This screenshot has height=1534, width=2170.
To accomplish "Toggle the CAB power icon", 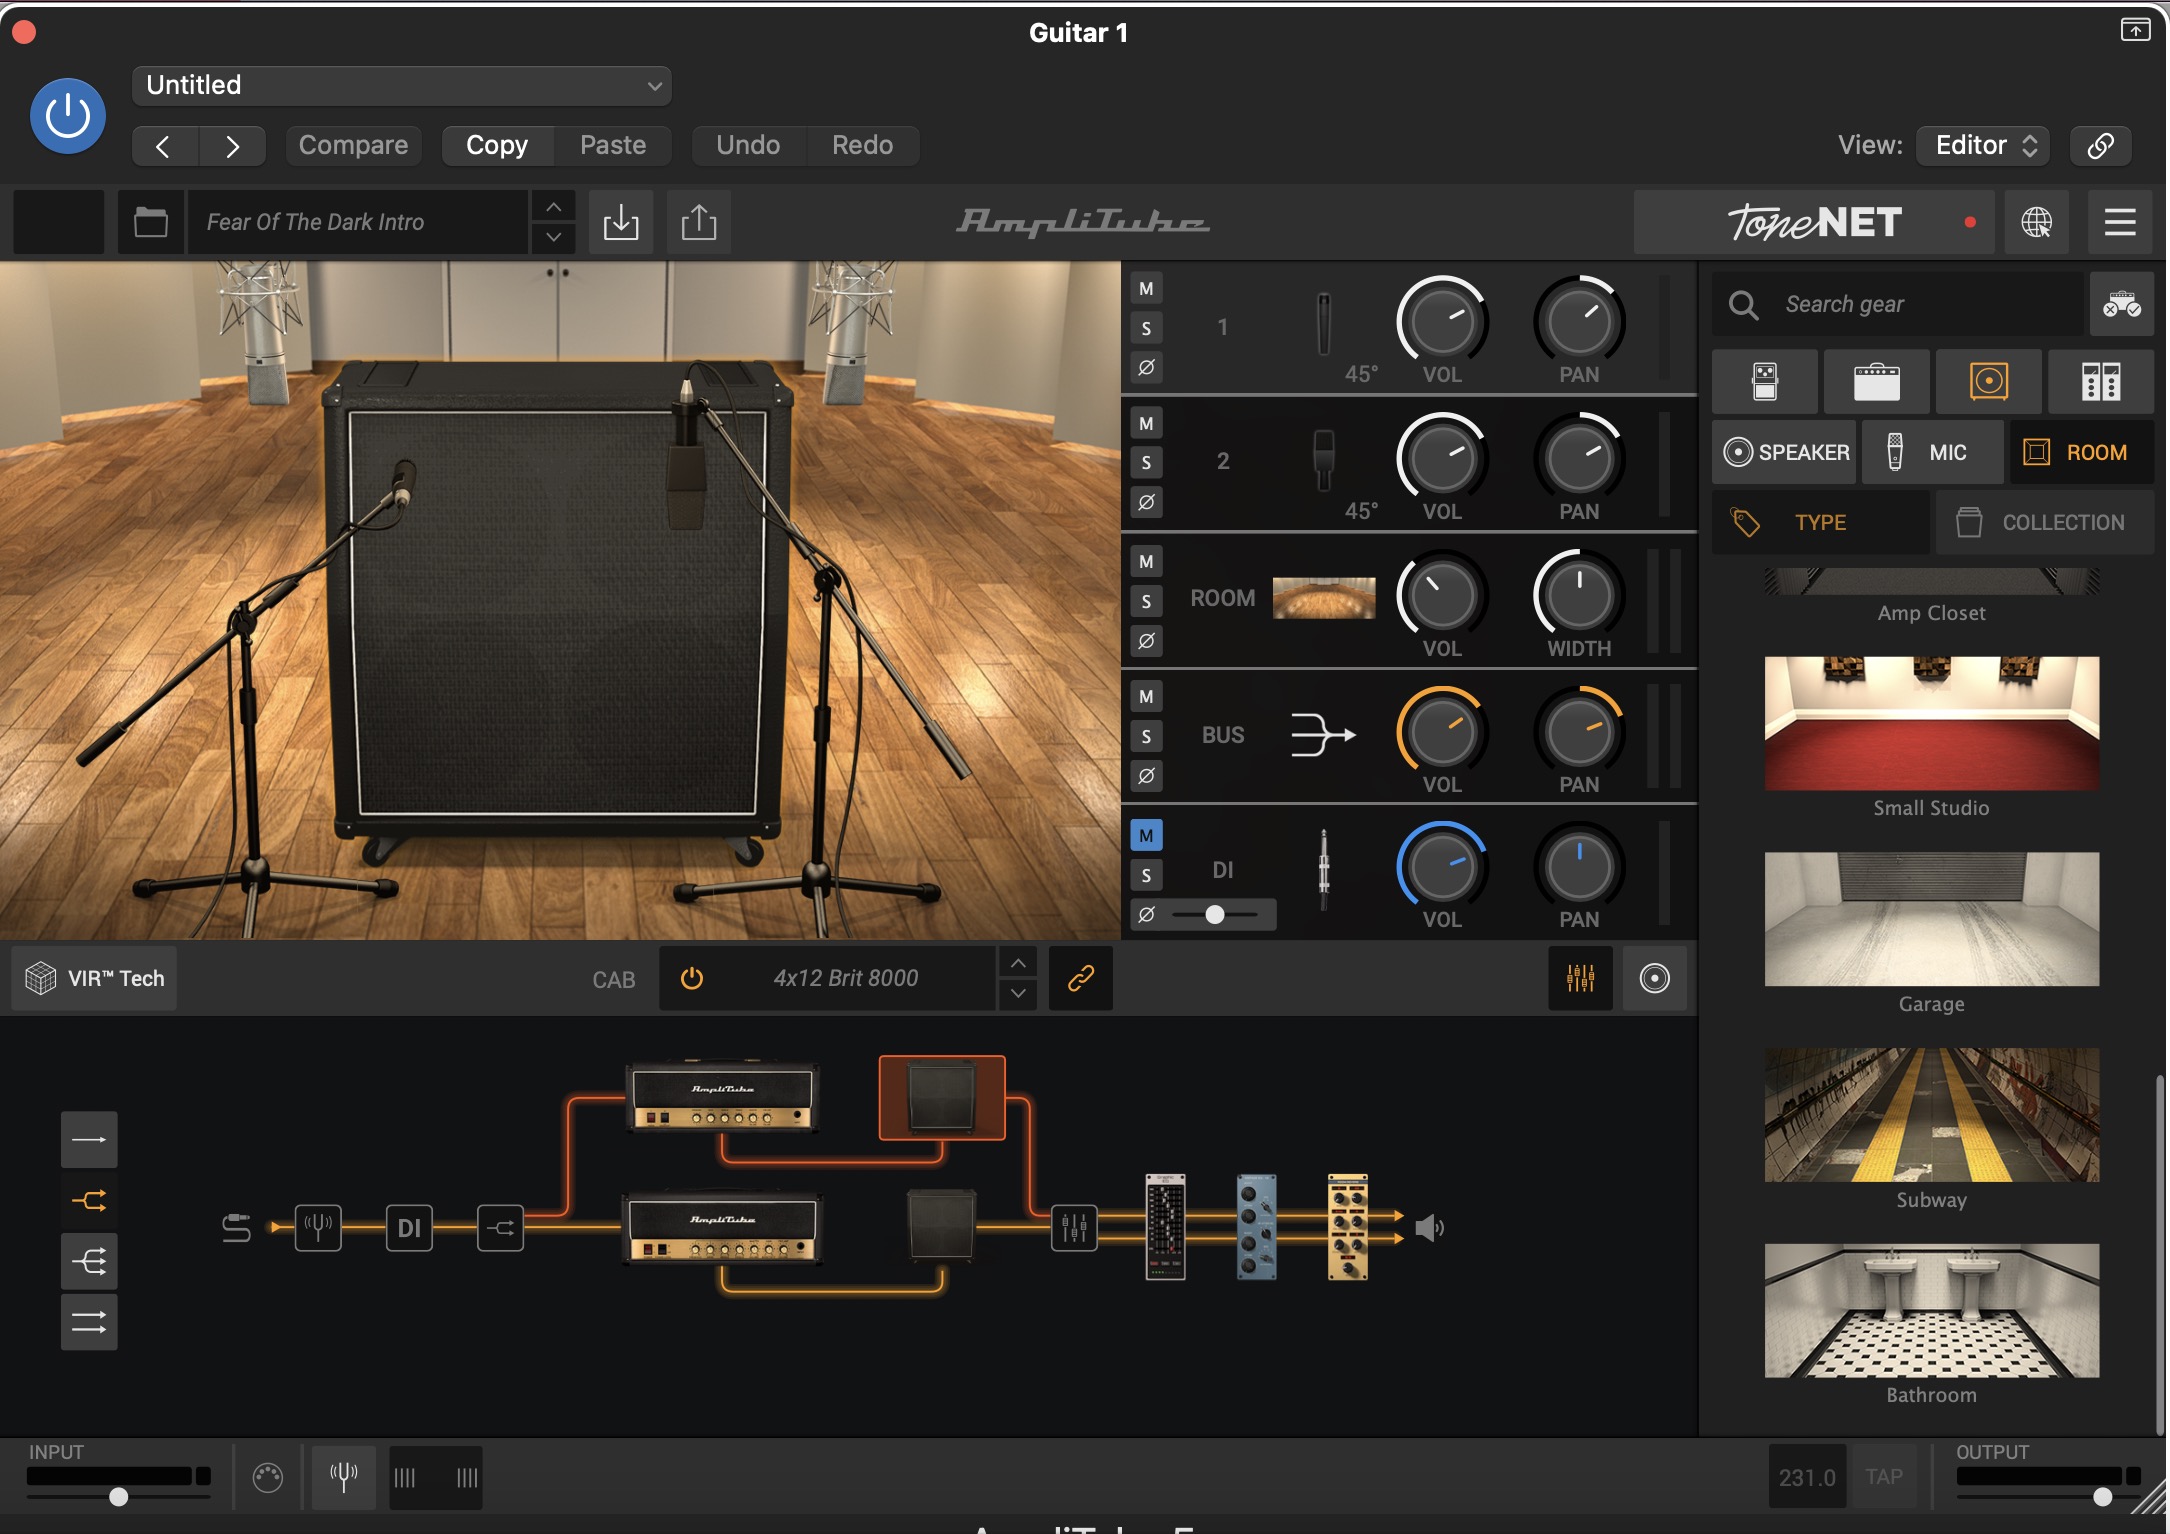I will point(692,978).
